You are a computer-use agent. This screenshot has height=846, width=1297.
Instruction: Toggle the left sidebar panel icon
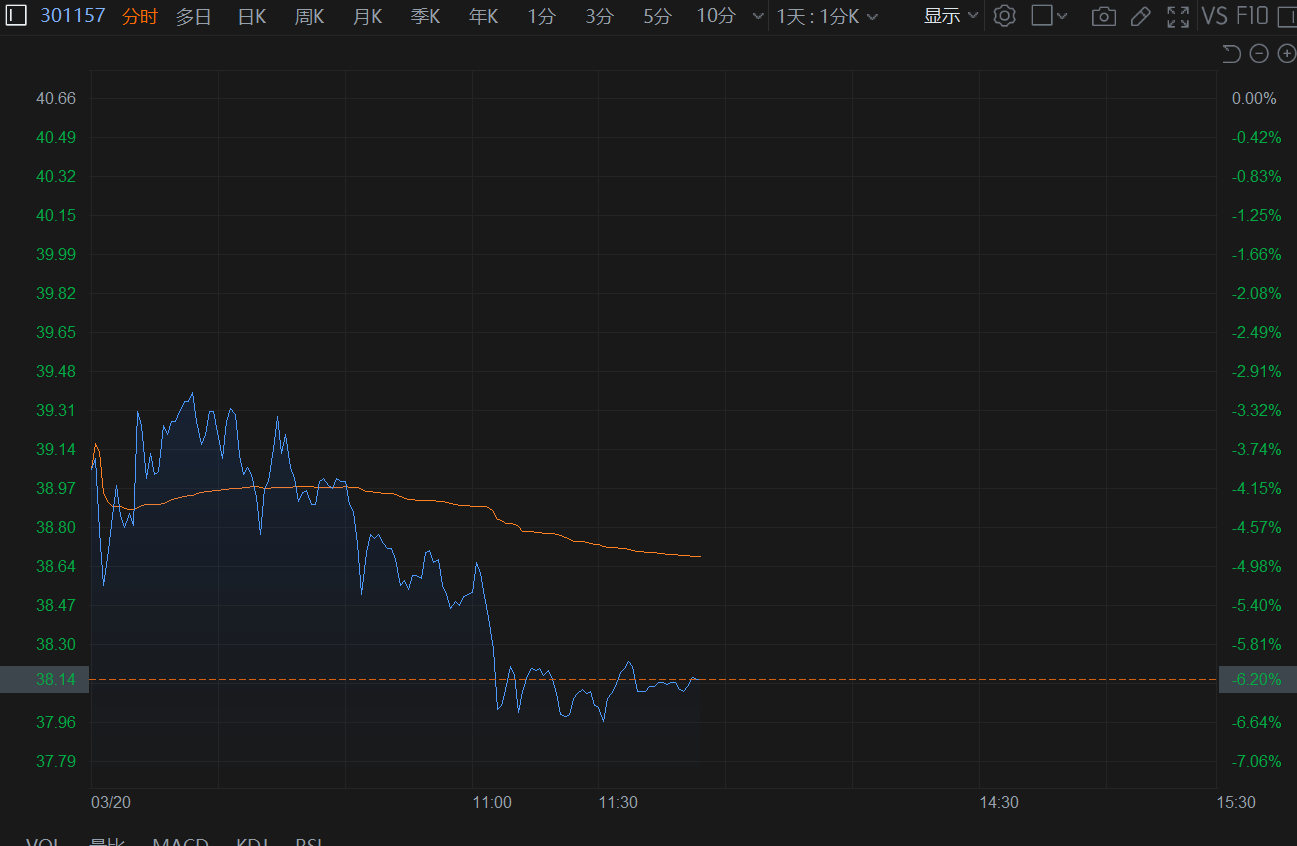pos(16,16)
